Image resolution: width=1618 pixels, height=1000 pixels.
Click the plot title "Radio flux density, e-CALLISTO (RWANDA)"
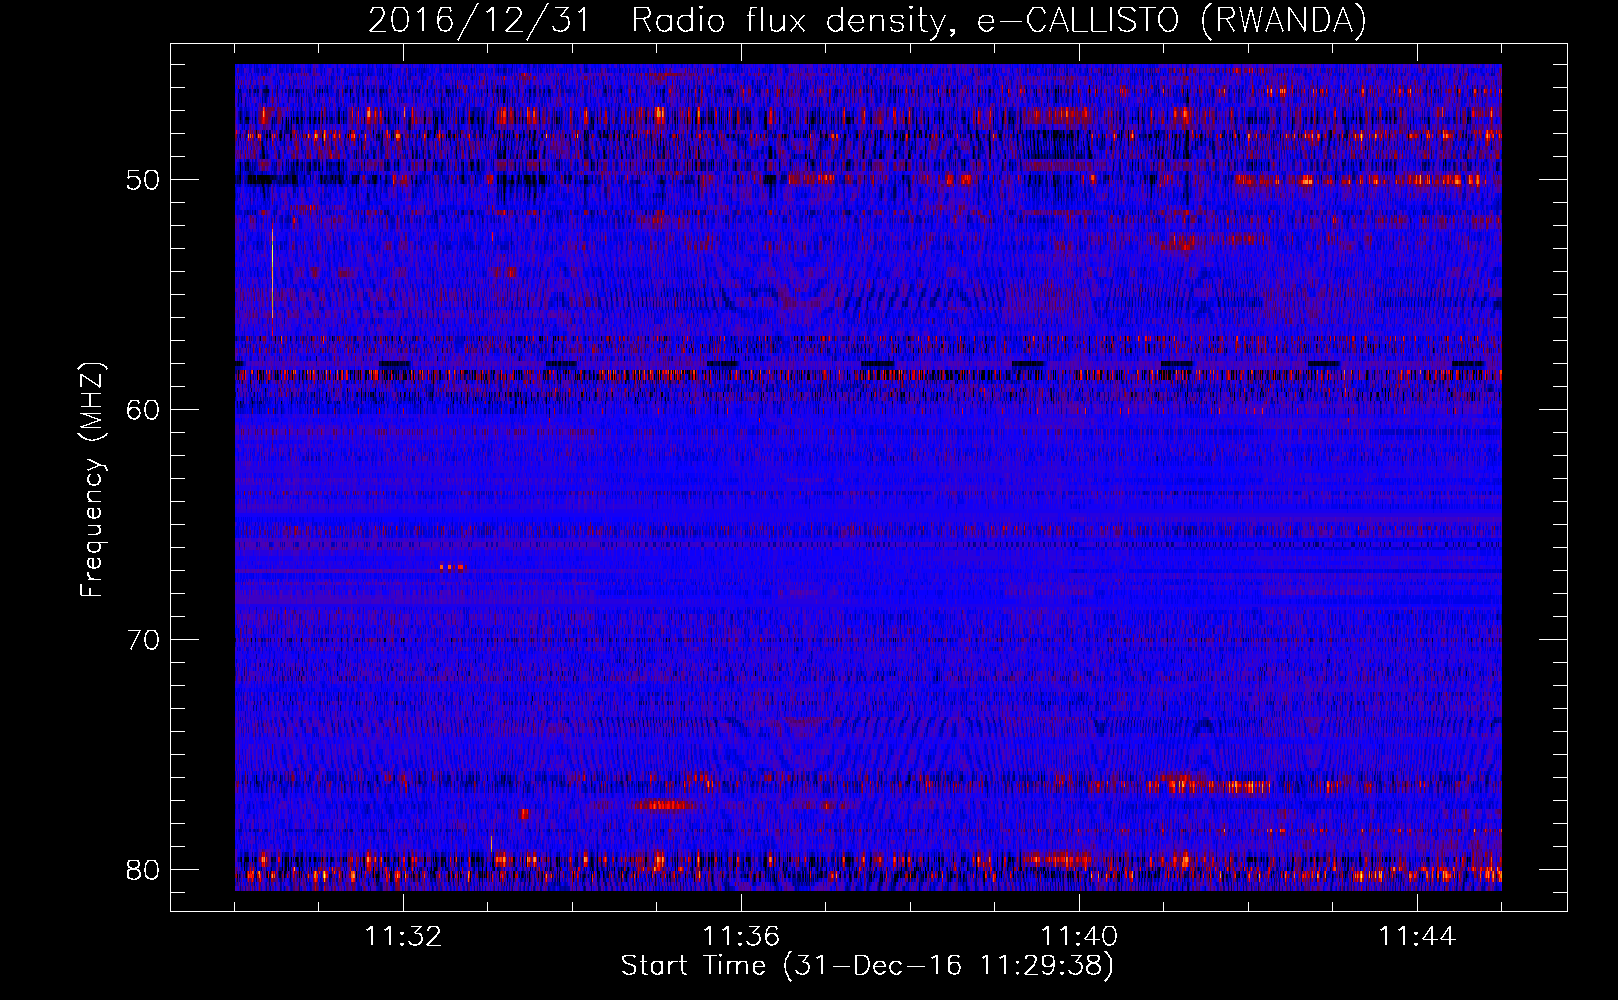(998, 21)
